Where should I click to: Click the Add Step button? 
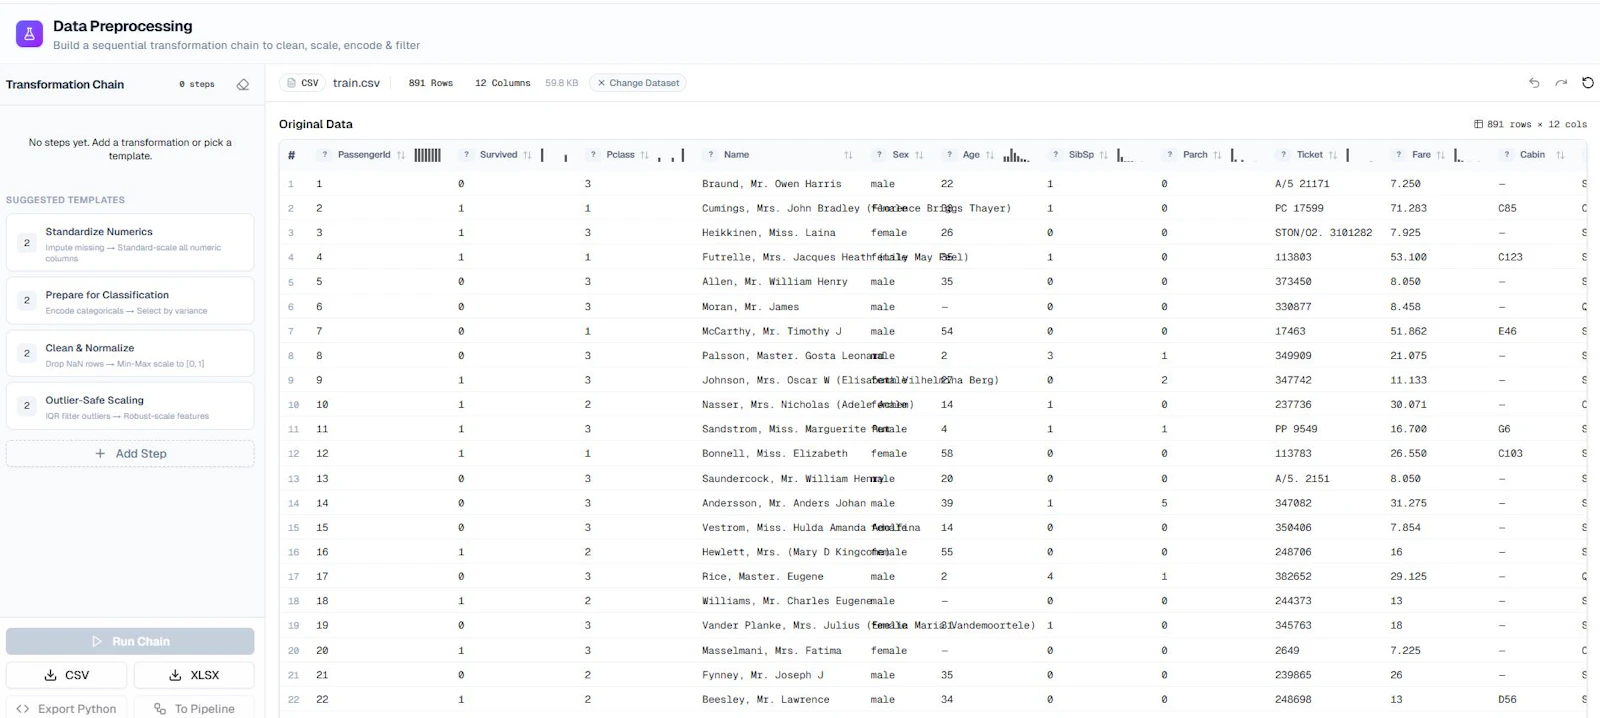[x=130, y=454]
